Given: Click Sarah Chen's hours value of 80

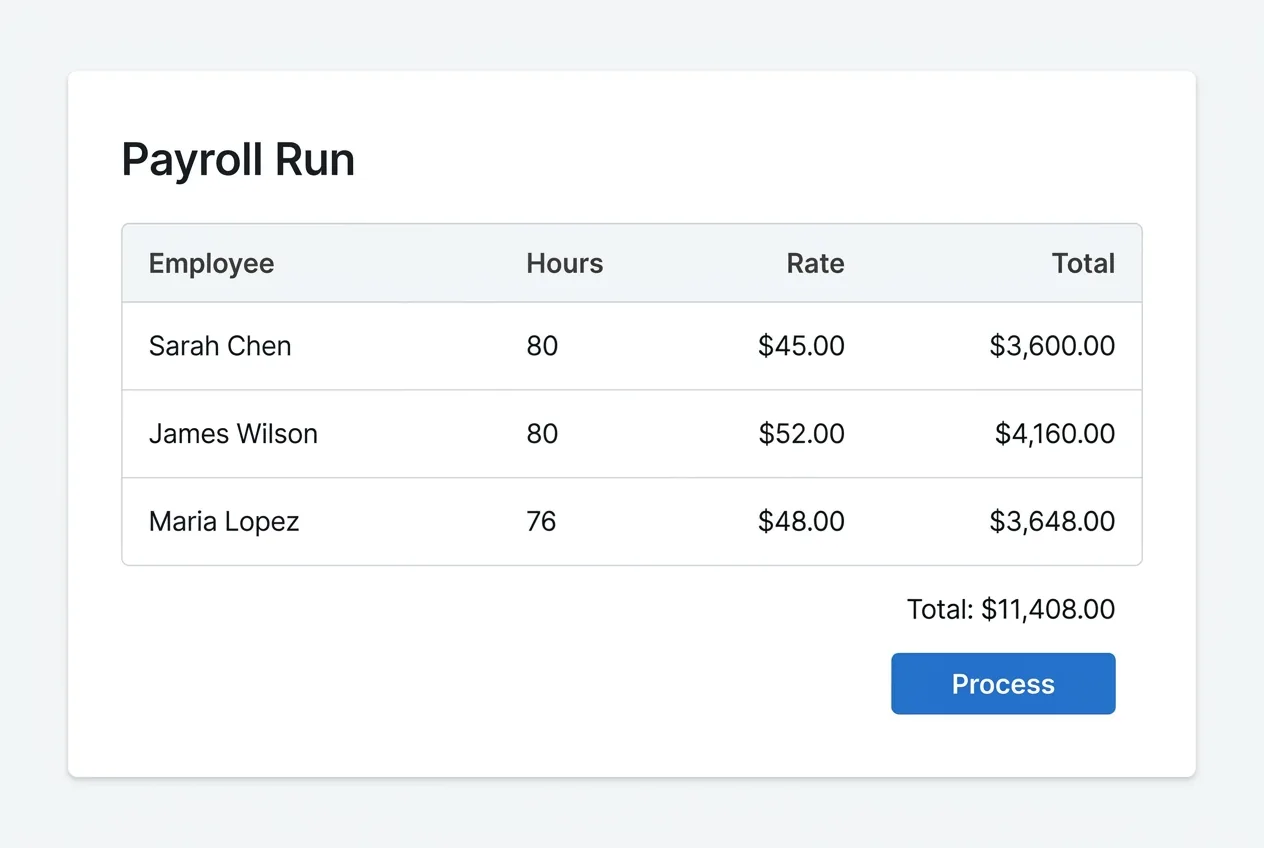Looking at the screenshot, I should click(x=542, y=345).
